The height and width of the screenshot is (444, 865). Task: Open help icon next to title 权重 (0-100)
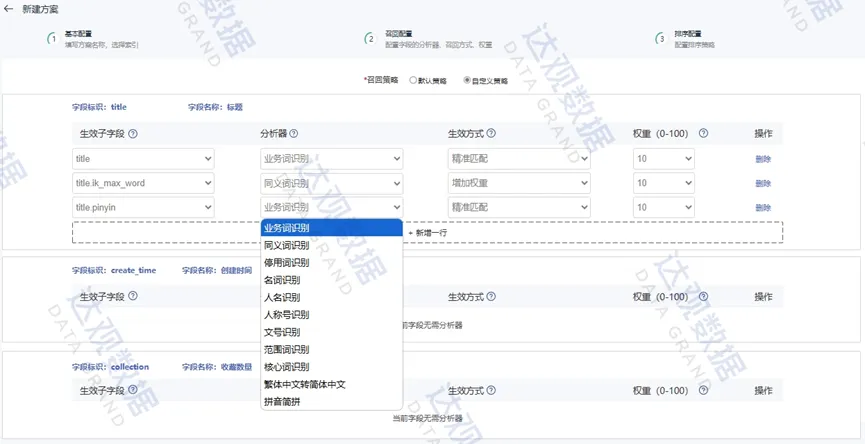point(703,133)
